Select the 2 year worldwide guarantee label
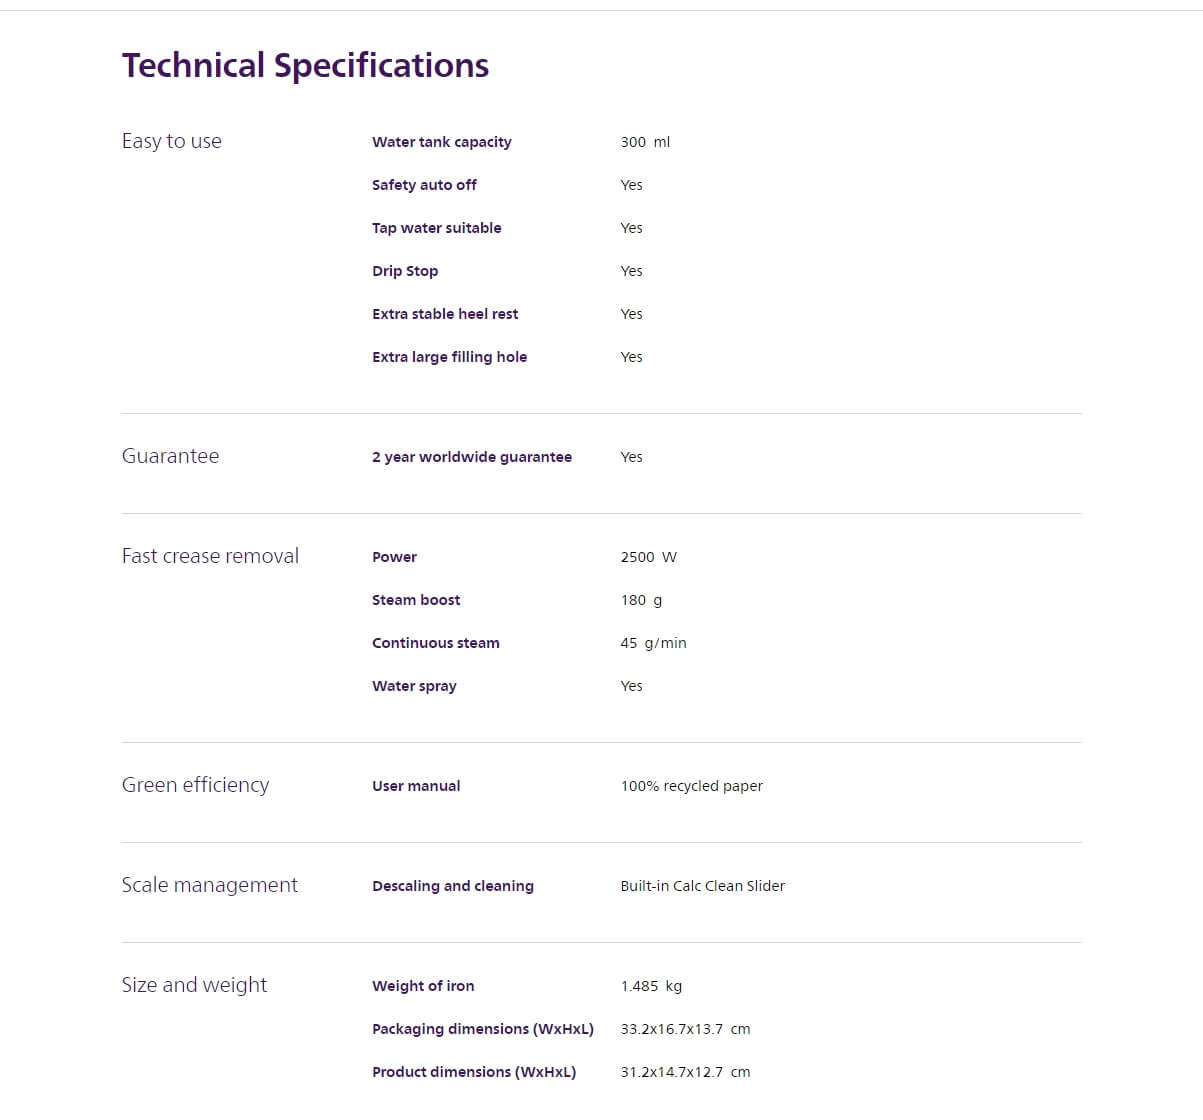Viewport: 1203px width, 1120px height. point(472,457)
